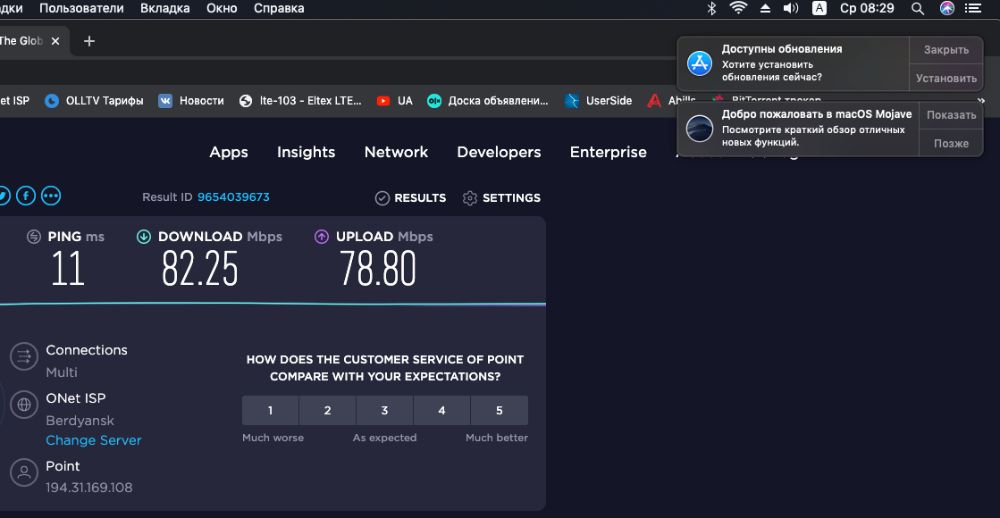Go to Apps in Speedtest navigation
Viewport: 1000px width, 518px height.
pyautogui.click(x=229, y=152)
